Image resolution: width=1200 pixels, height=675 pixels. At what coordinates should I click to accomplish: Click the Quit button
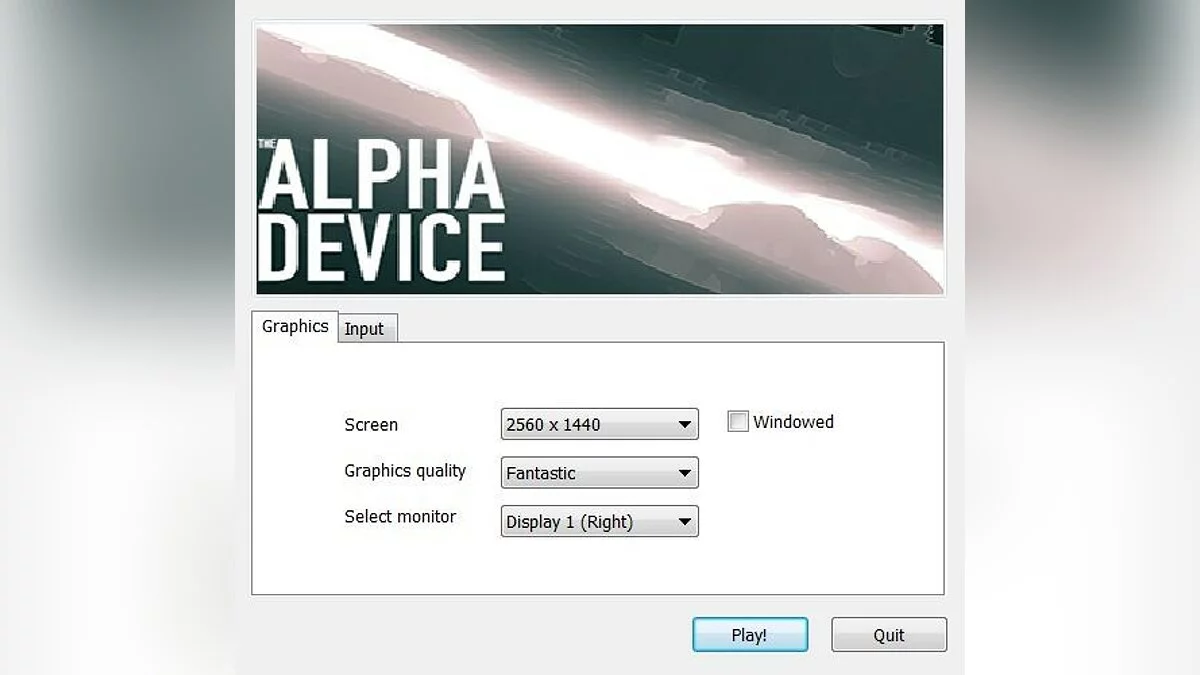coord(888,635)
